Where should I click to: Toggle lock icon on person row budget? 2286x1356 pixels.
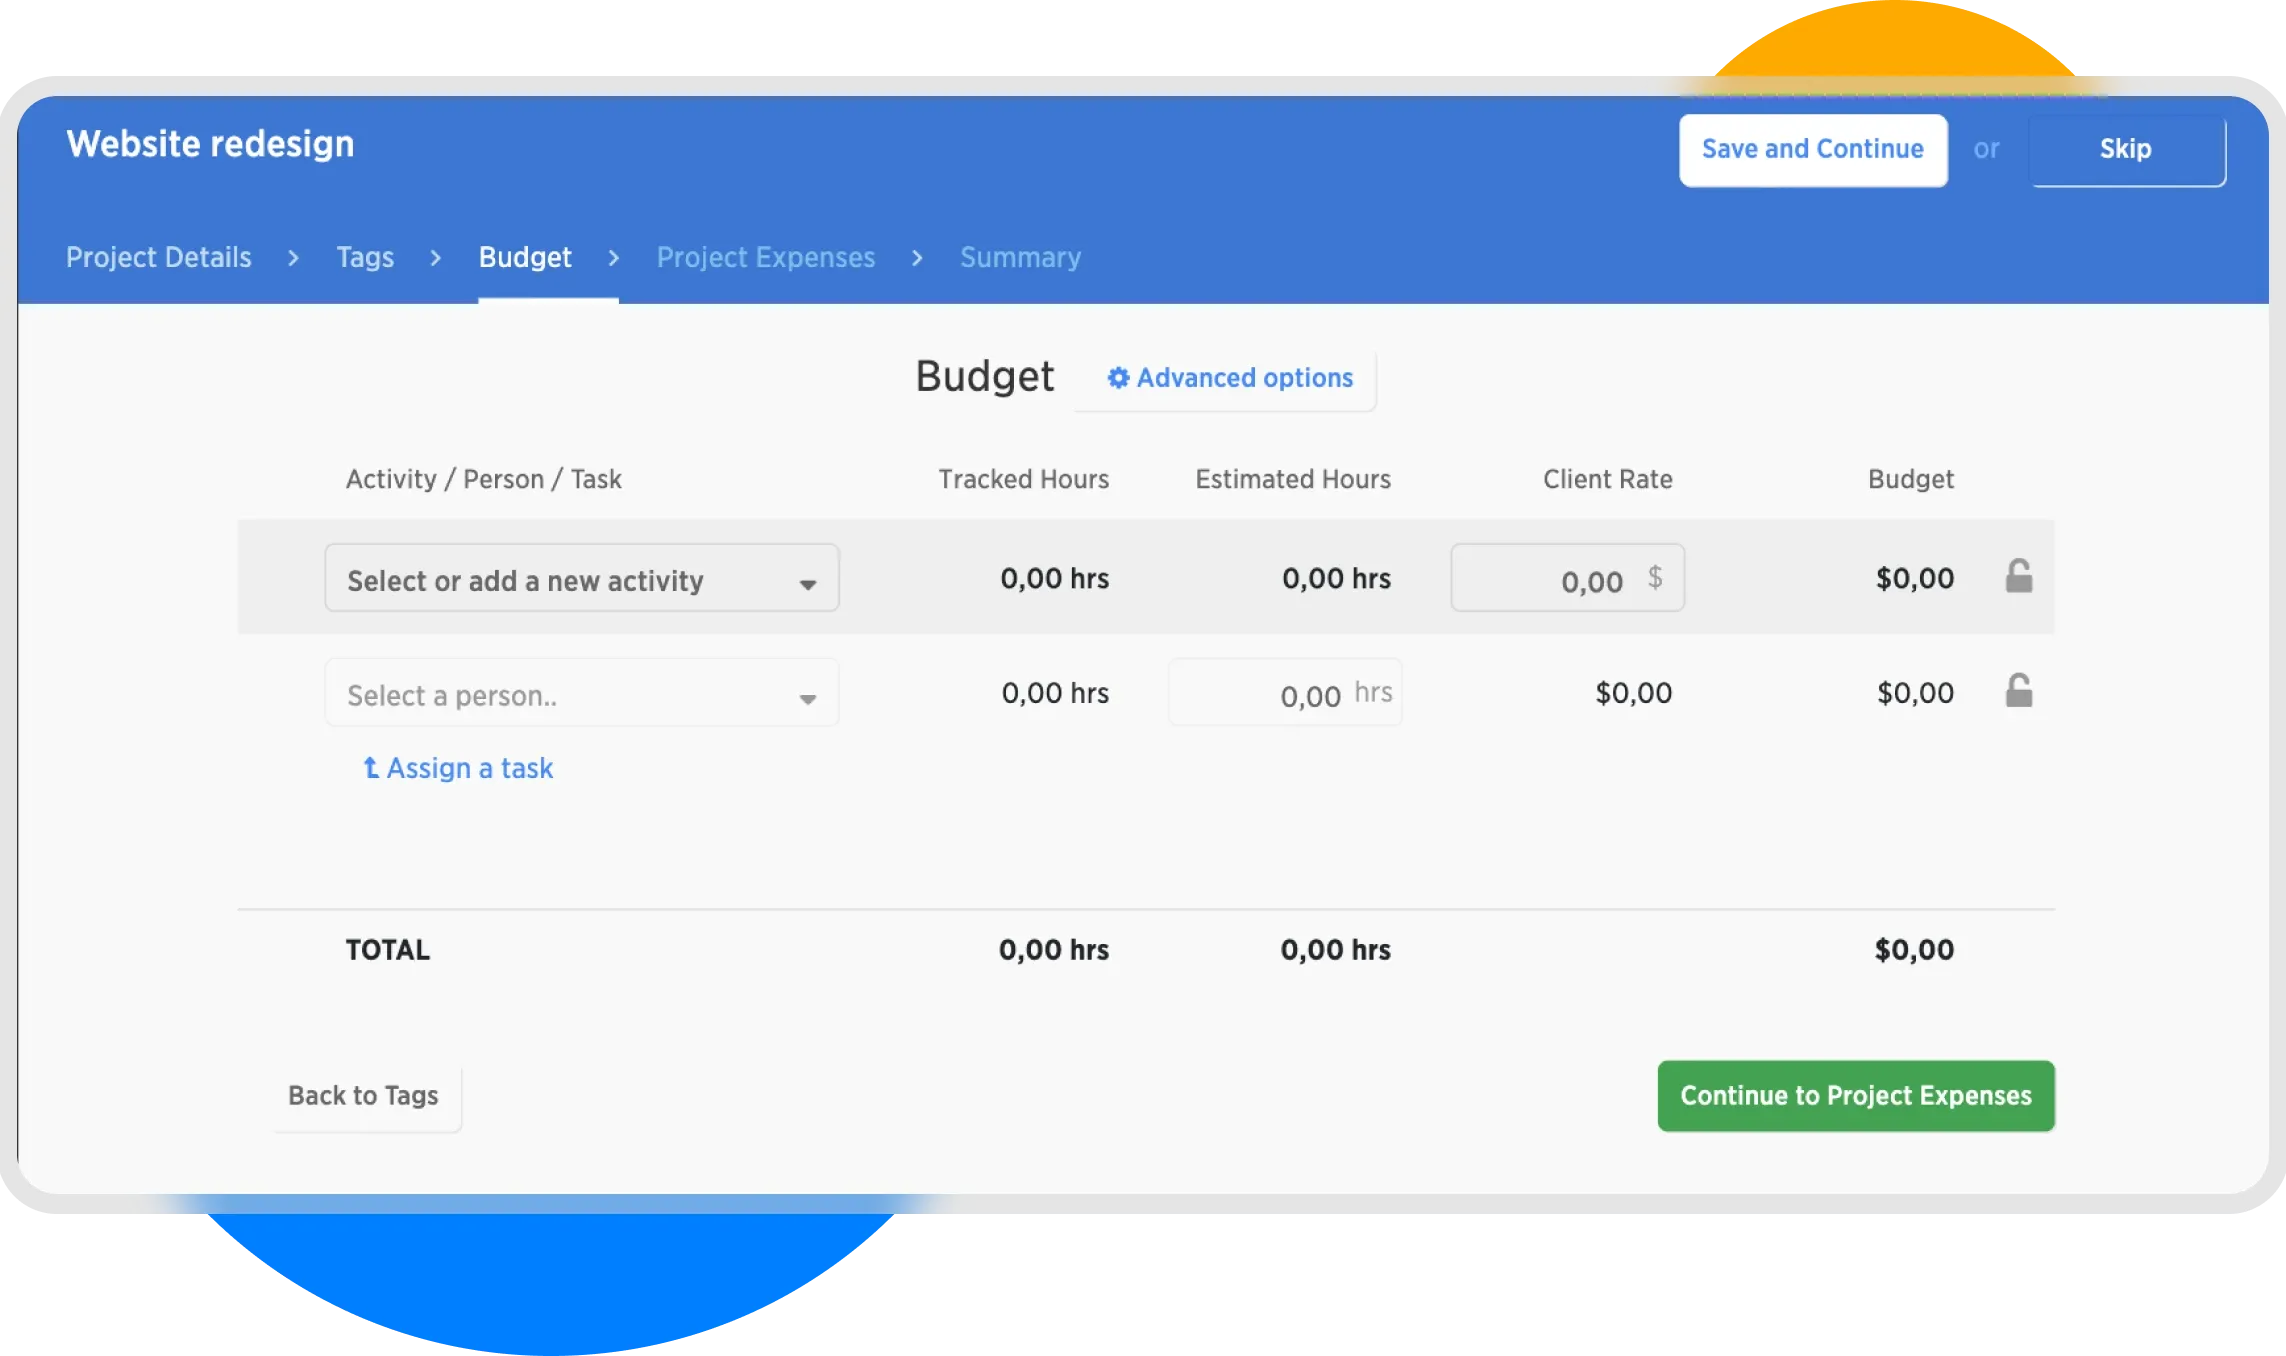2018,691
